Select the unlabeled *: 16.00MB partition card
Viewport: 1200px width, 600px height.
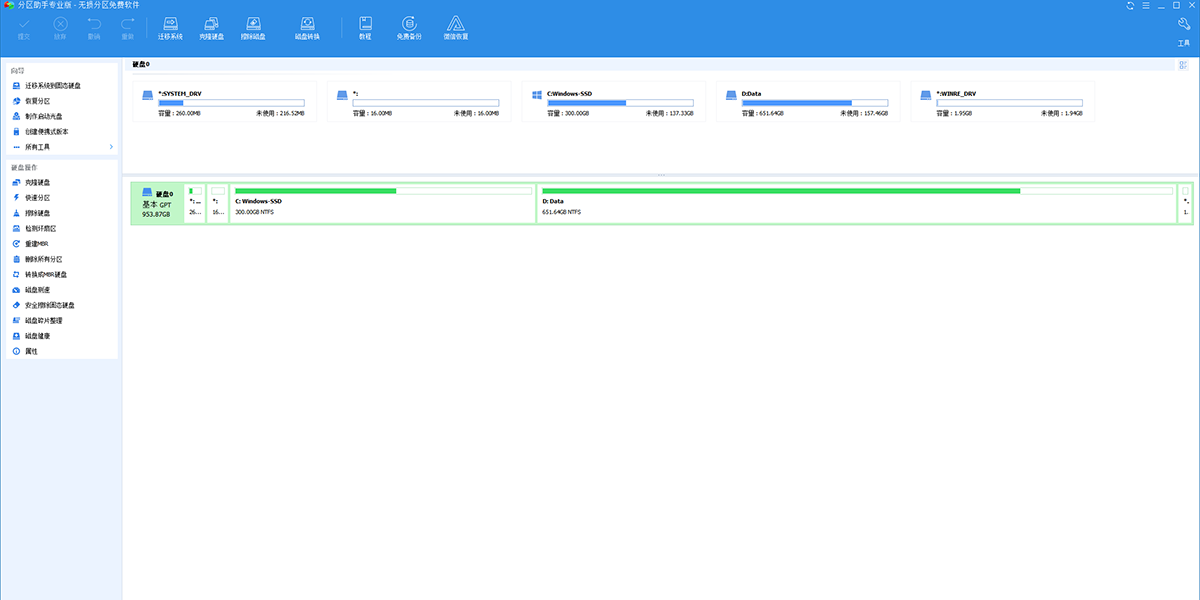coord(419,102)
